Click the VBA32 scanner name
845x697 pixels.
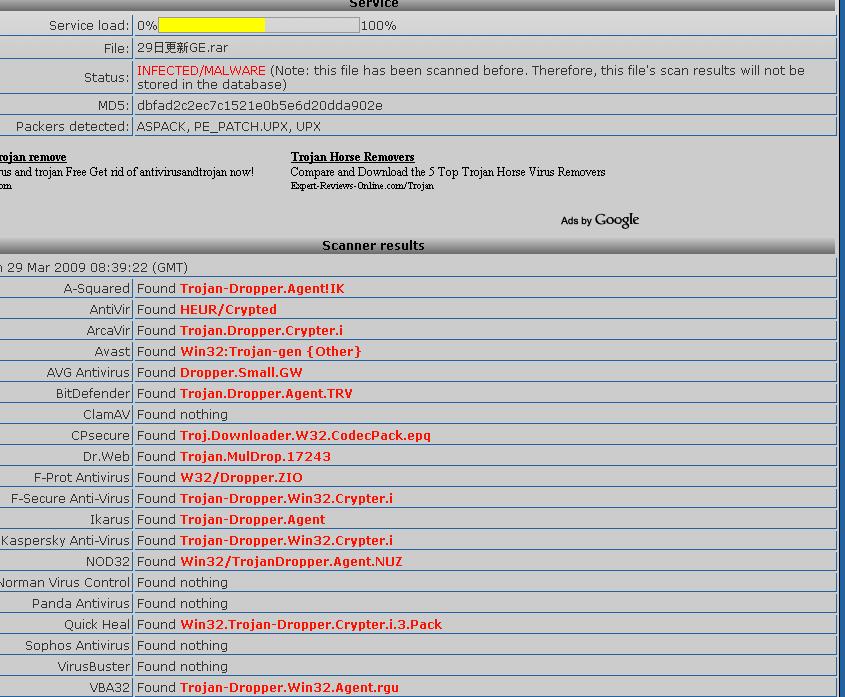(x=110, y=688)
